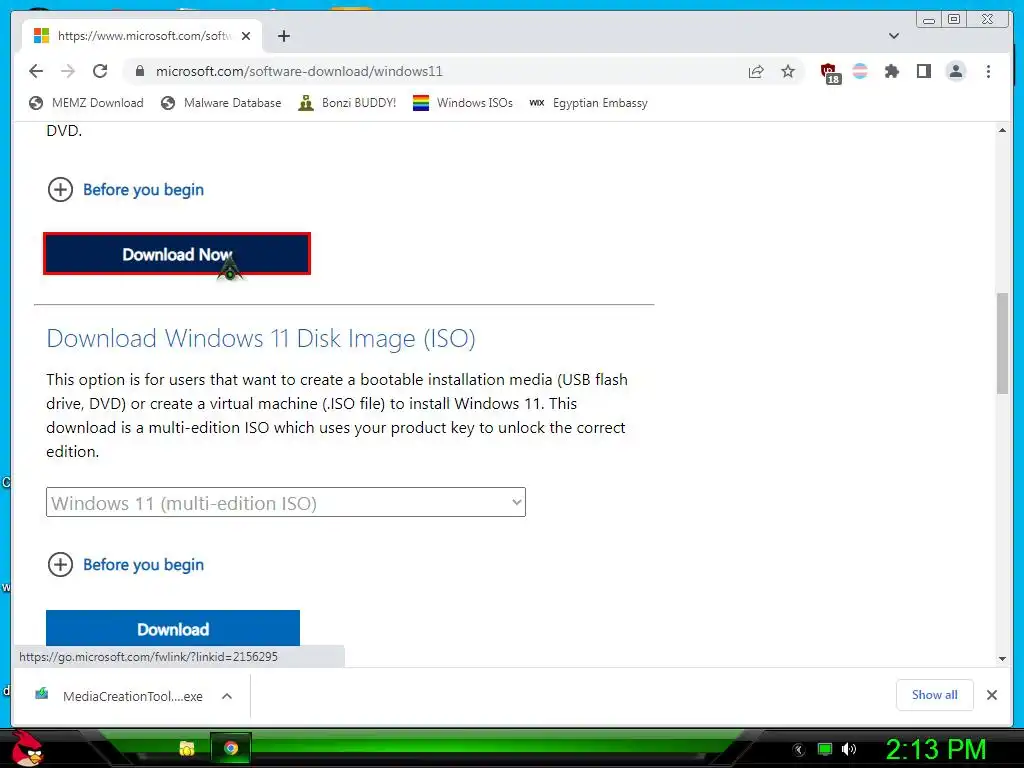Share this page via share icon
The image size is (1024, 768).
756,71
